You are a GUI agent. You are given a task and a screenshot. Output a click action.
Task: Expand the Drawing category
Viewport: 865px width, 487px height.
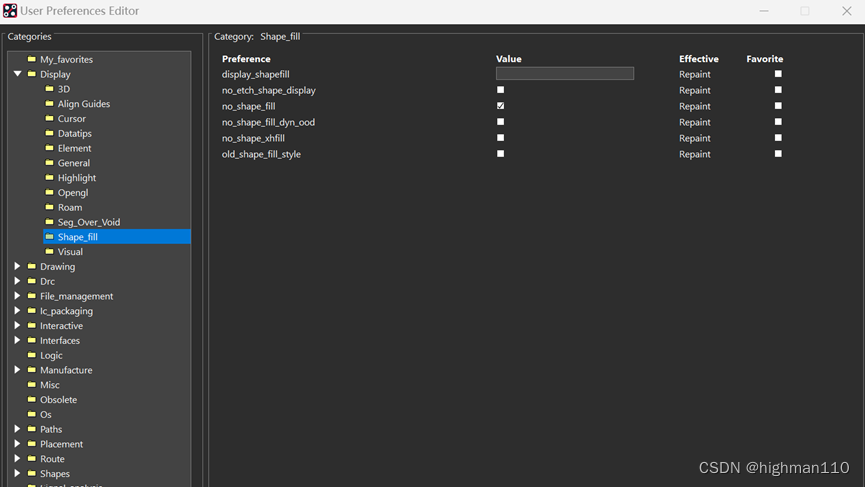pos(17,267)
